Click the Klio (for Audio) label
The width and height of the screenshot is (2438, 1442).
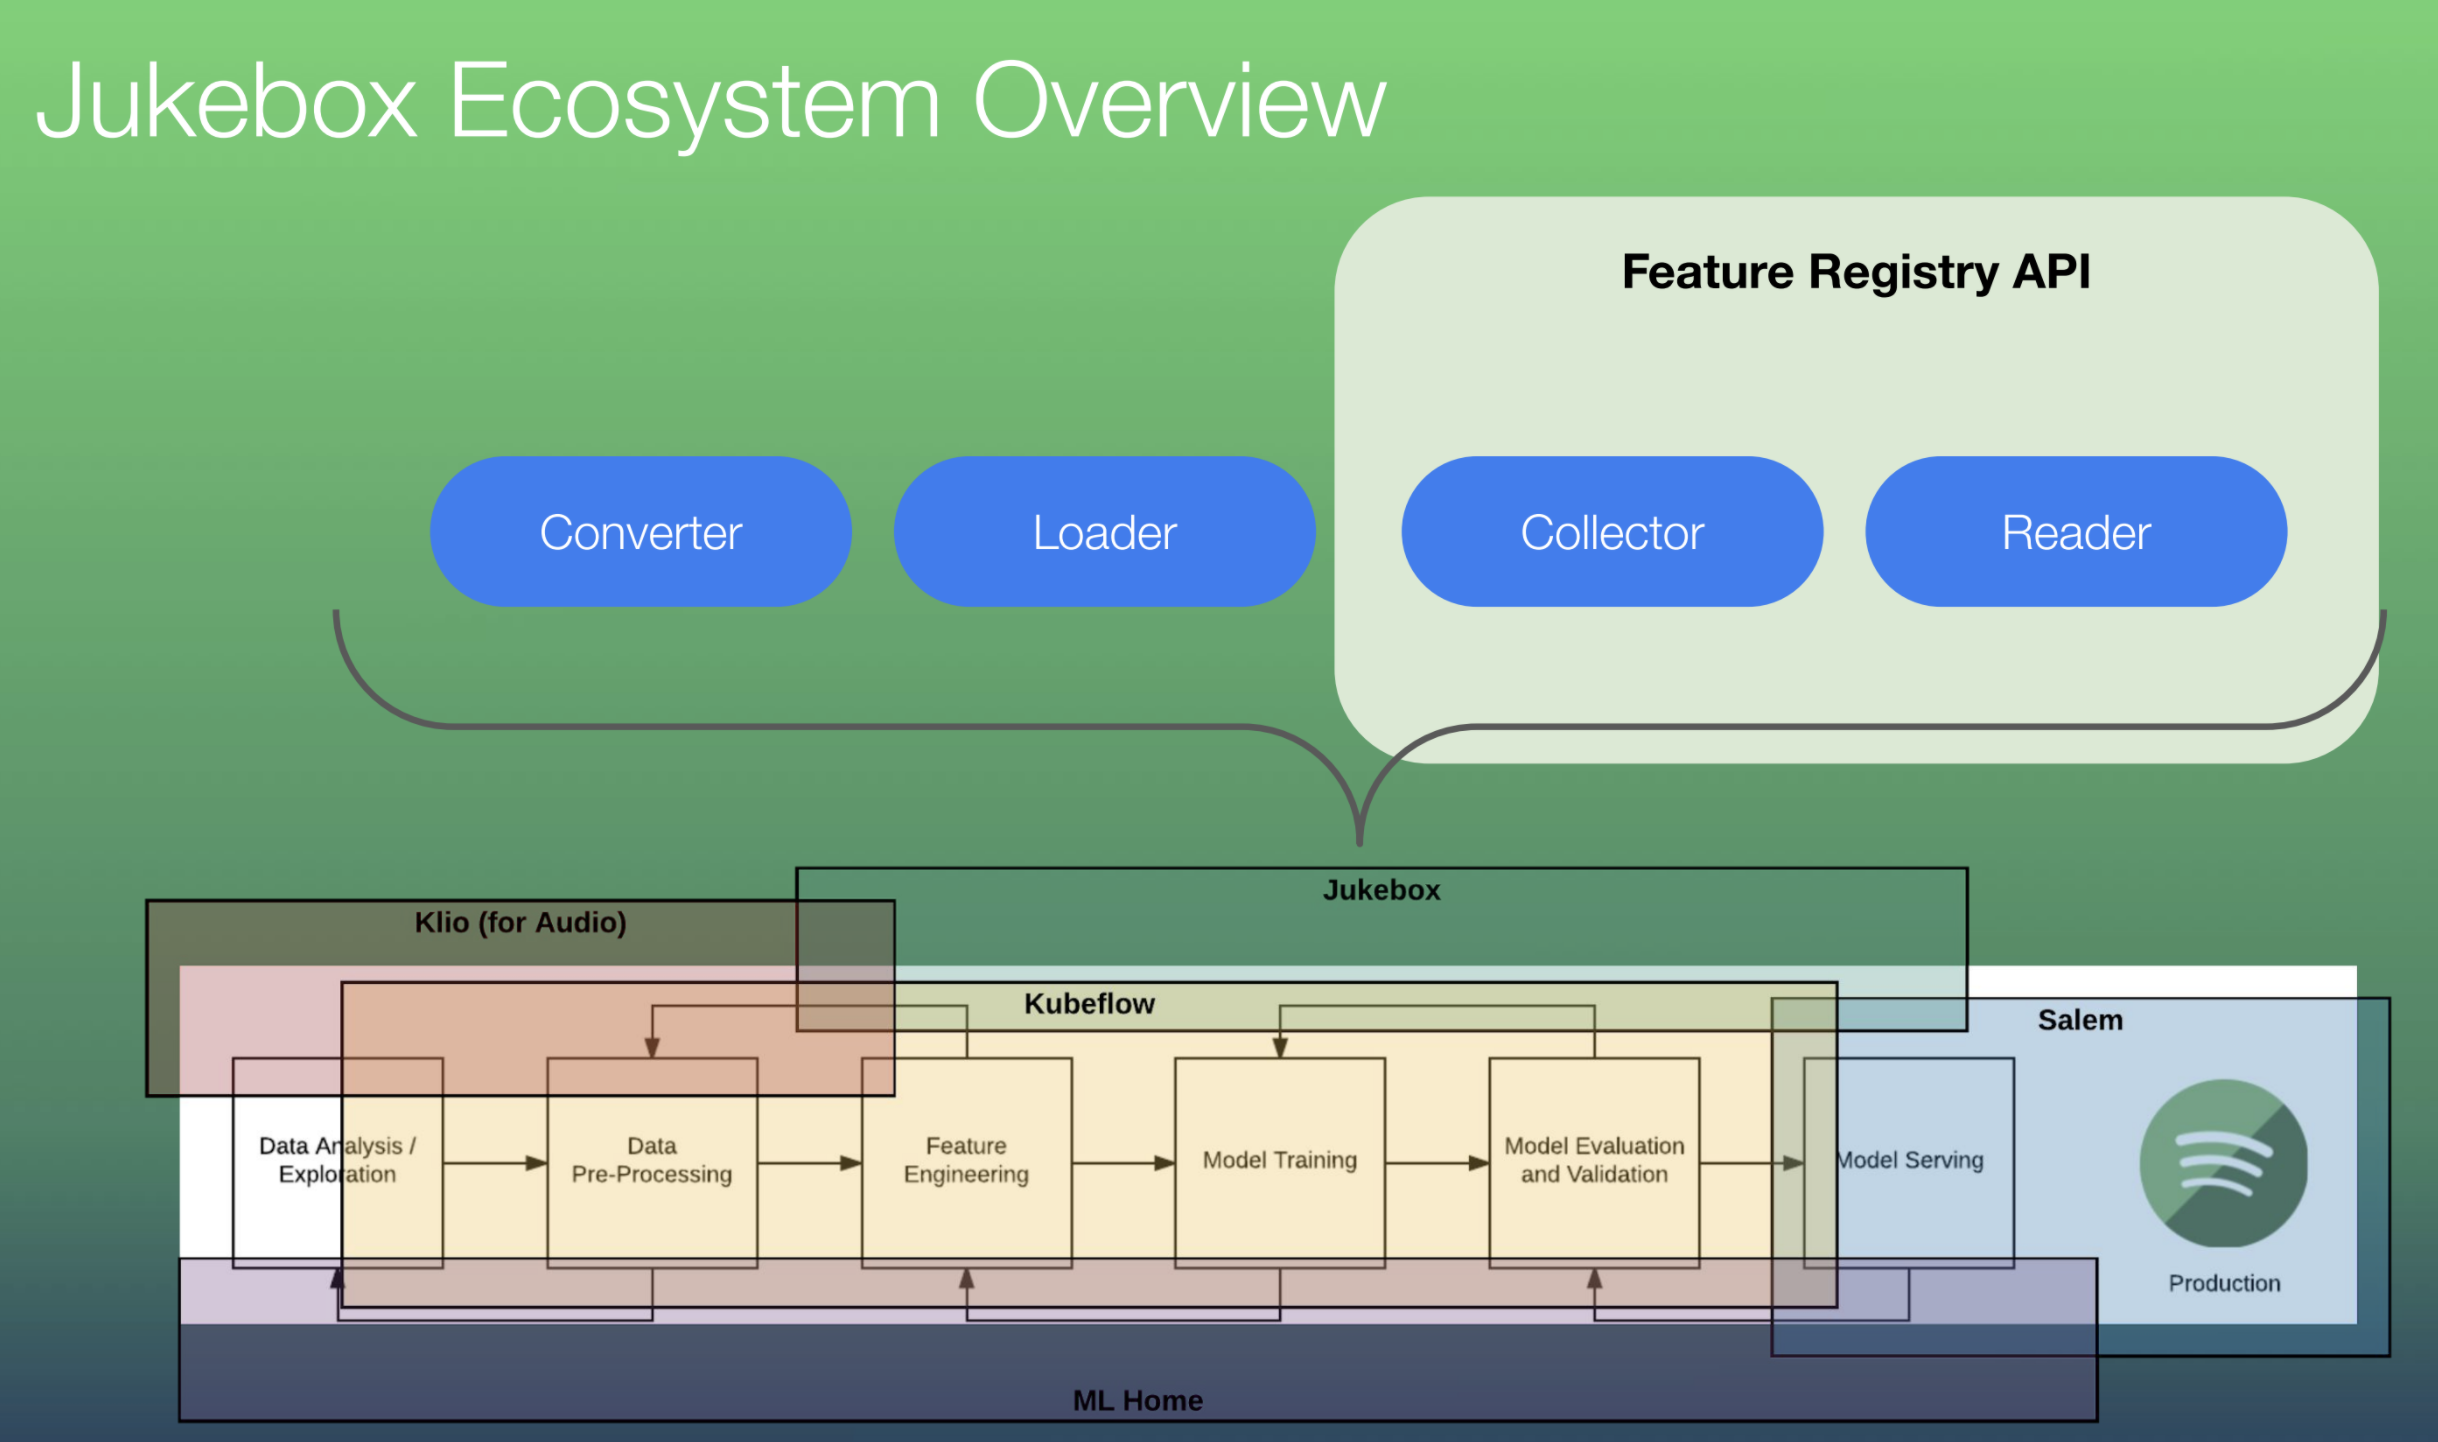click(521, 922)
